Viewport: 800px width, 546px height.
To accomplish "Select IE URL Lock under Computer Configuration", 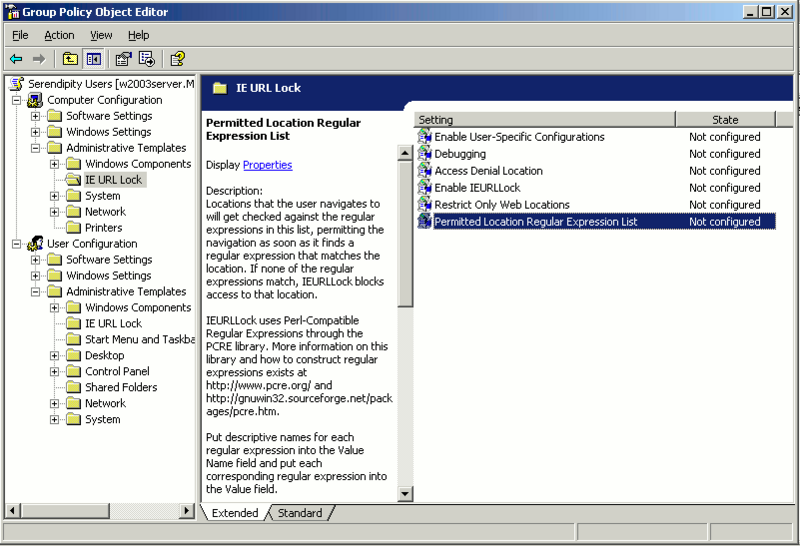I will click(113, 180).
